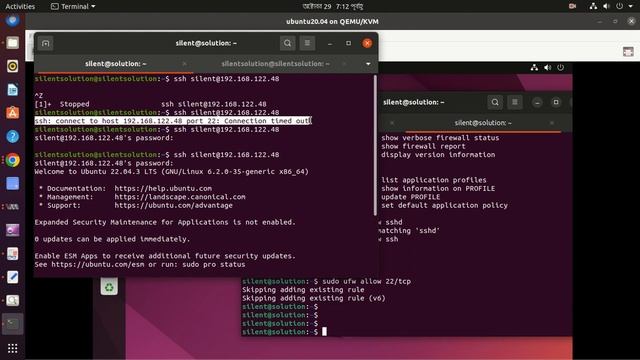Launch Files from the dock
Viewport: 640px width, 360px height.
[12, 42]
